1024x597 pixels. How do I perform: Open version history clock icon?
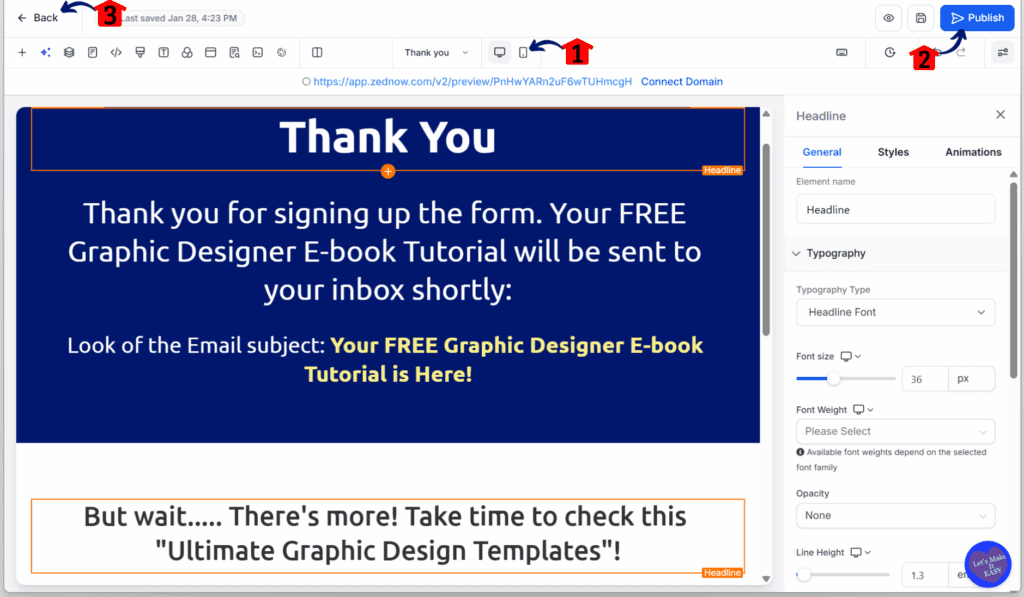pos(890,52)
